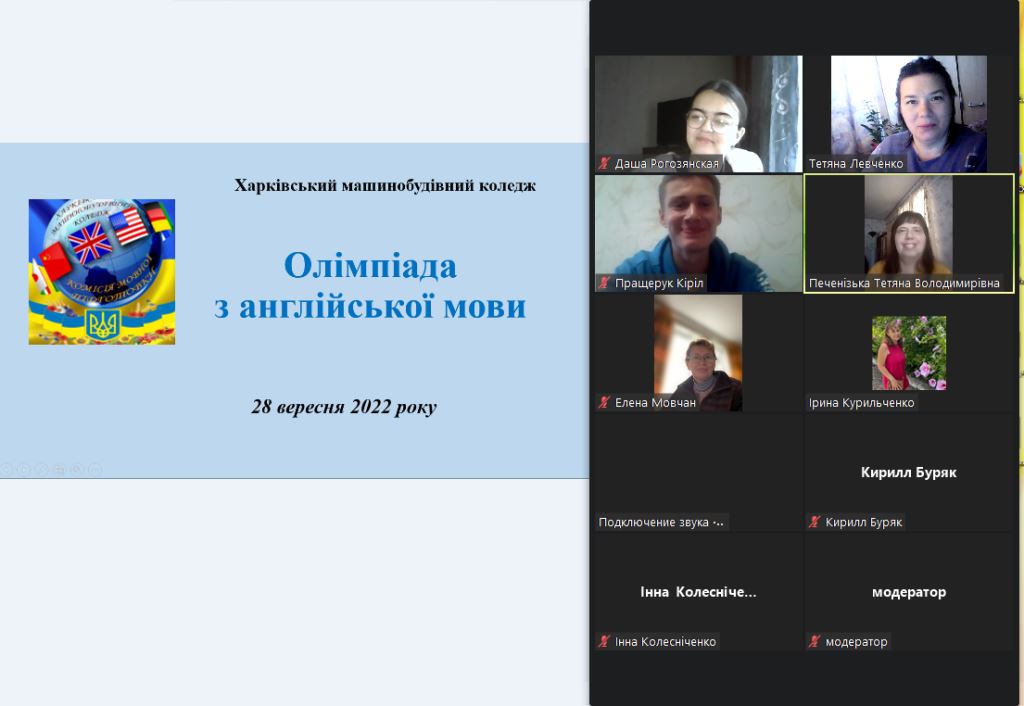Click next slide arrow in slideshow controls
The width and height of the screenshot is (1024, 706).
pyautogui.click(x=24, y=470)
